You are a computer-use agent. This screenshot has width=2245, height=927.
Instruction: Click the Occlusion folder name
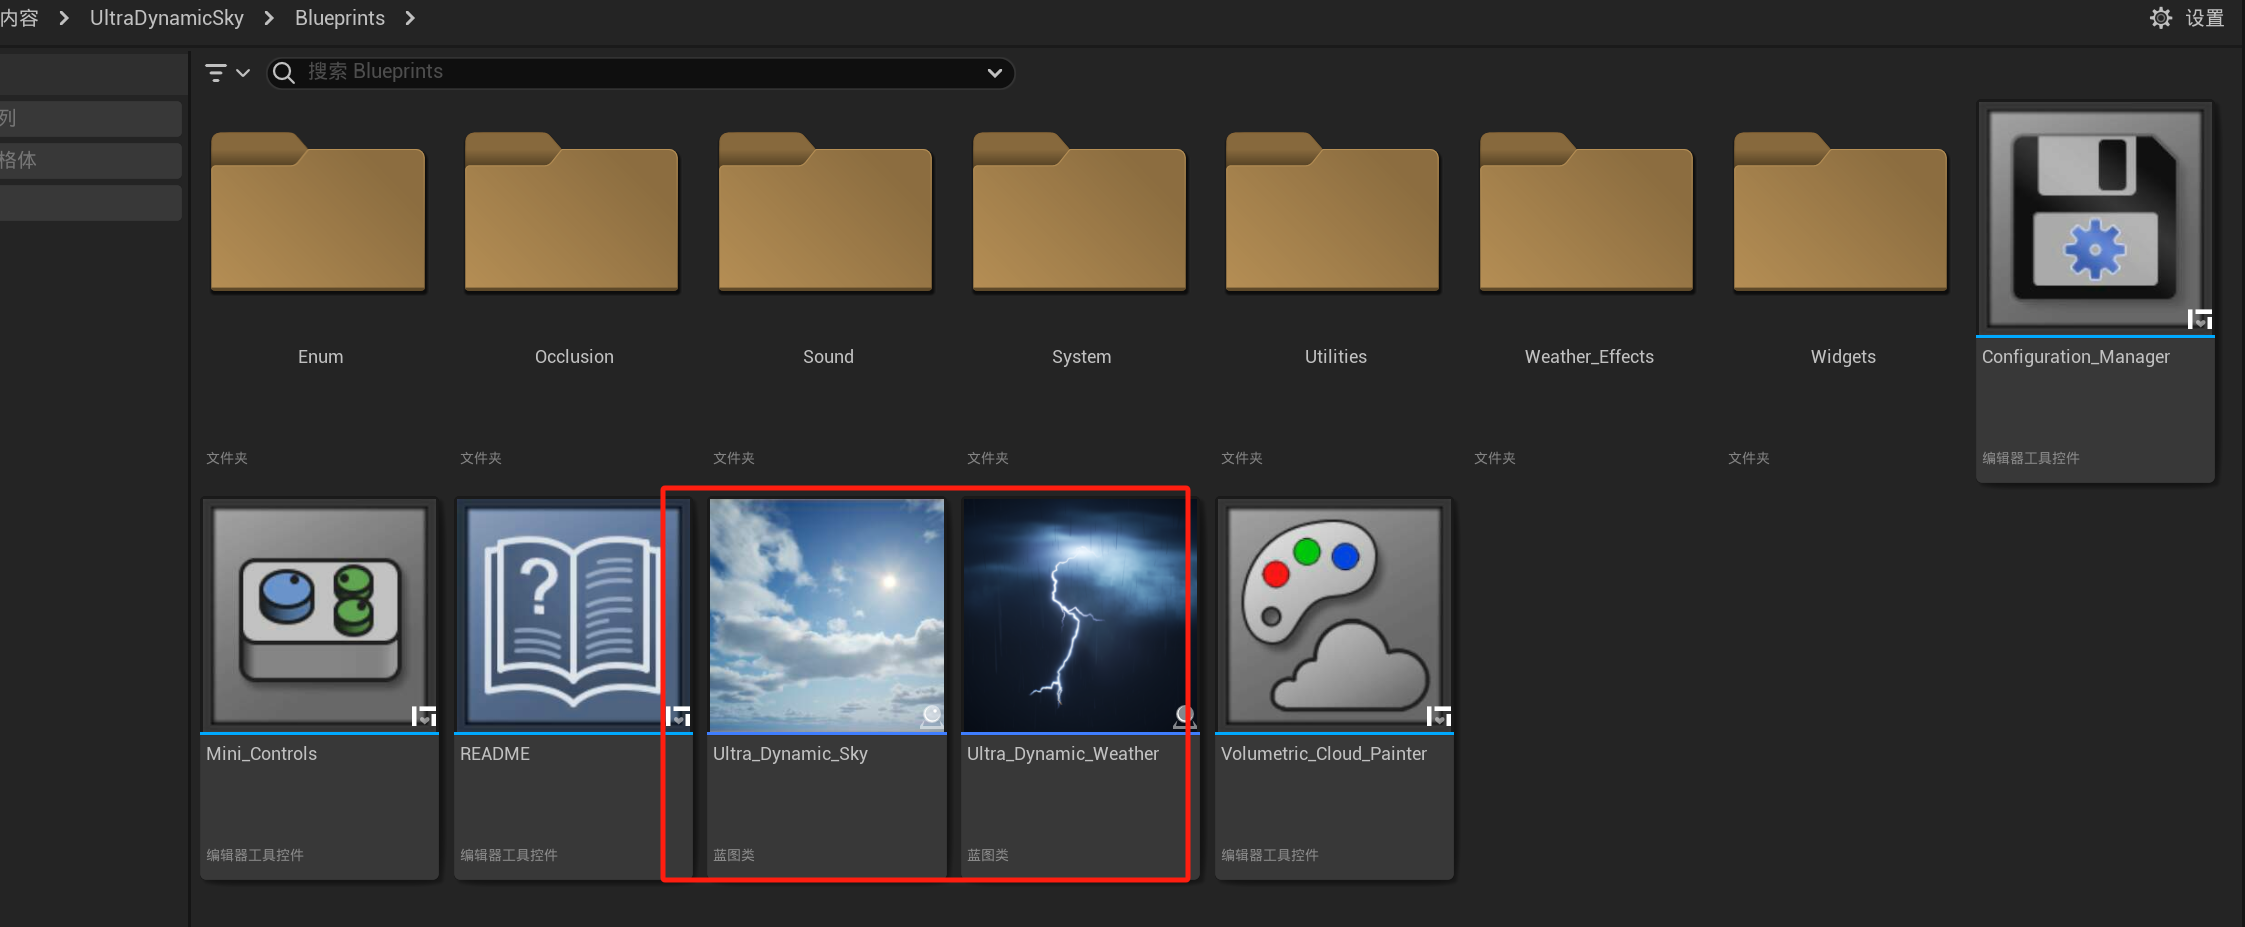574,357
